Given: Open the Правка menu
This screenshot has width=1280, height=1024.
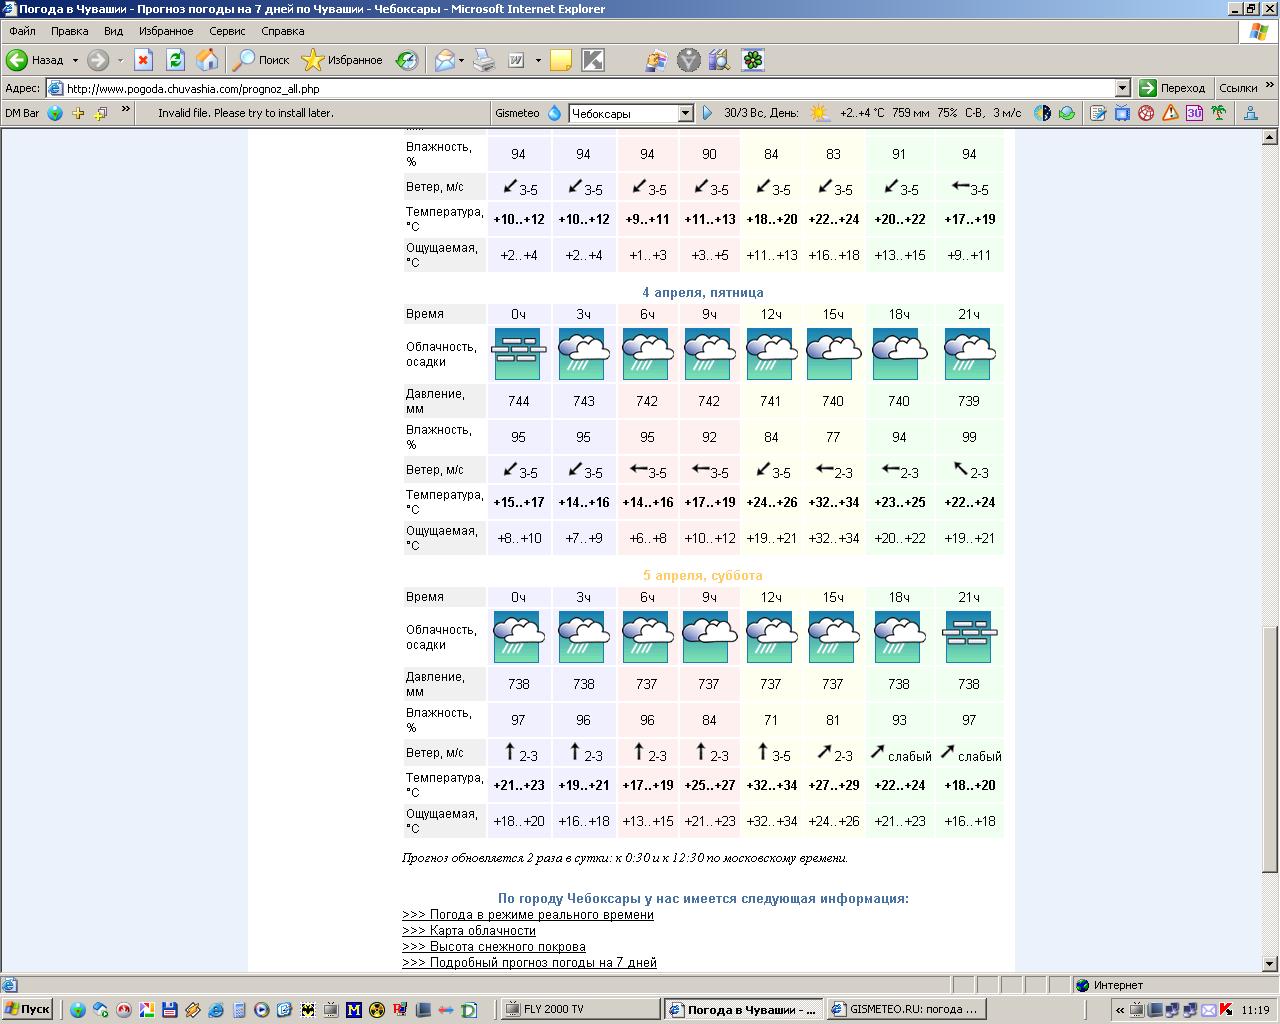Looking at the screenshot, I should pos(70,31).
